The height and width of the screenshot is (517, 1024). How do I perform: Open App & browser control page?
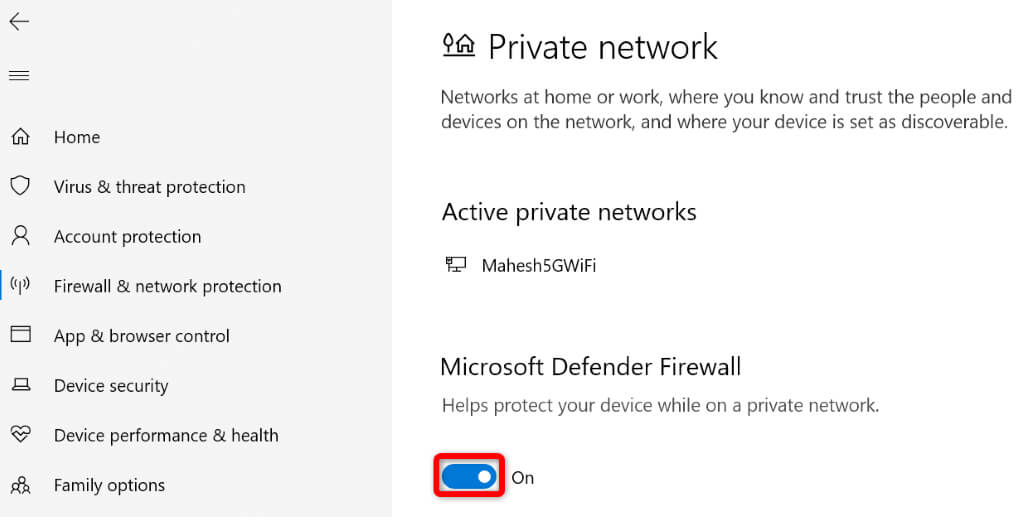coord(141,336)
